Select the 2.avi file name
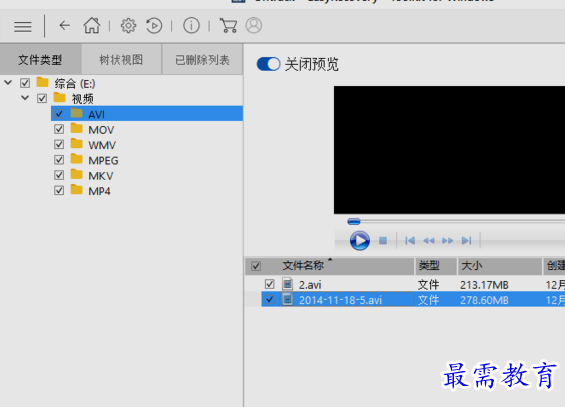This screenshot has width=565, height=407. click(310, 285)
